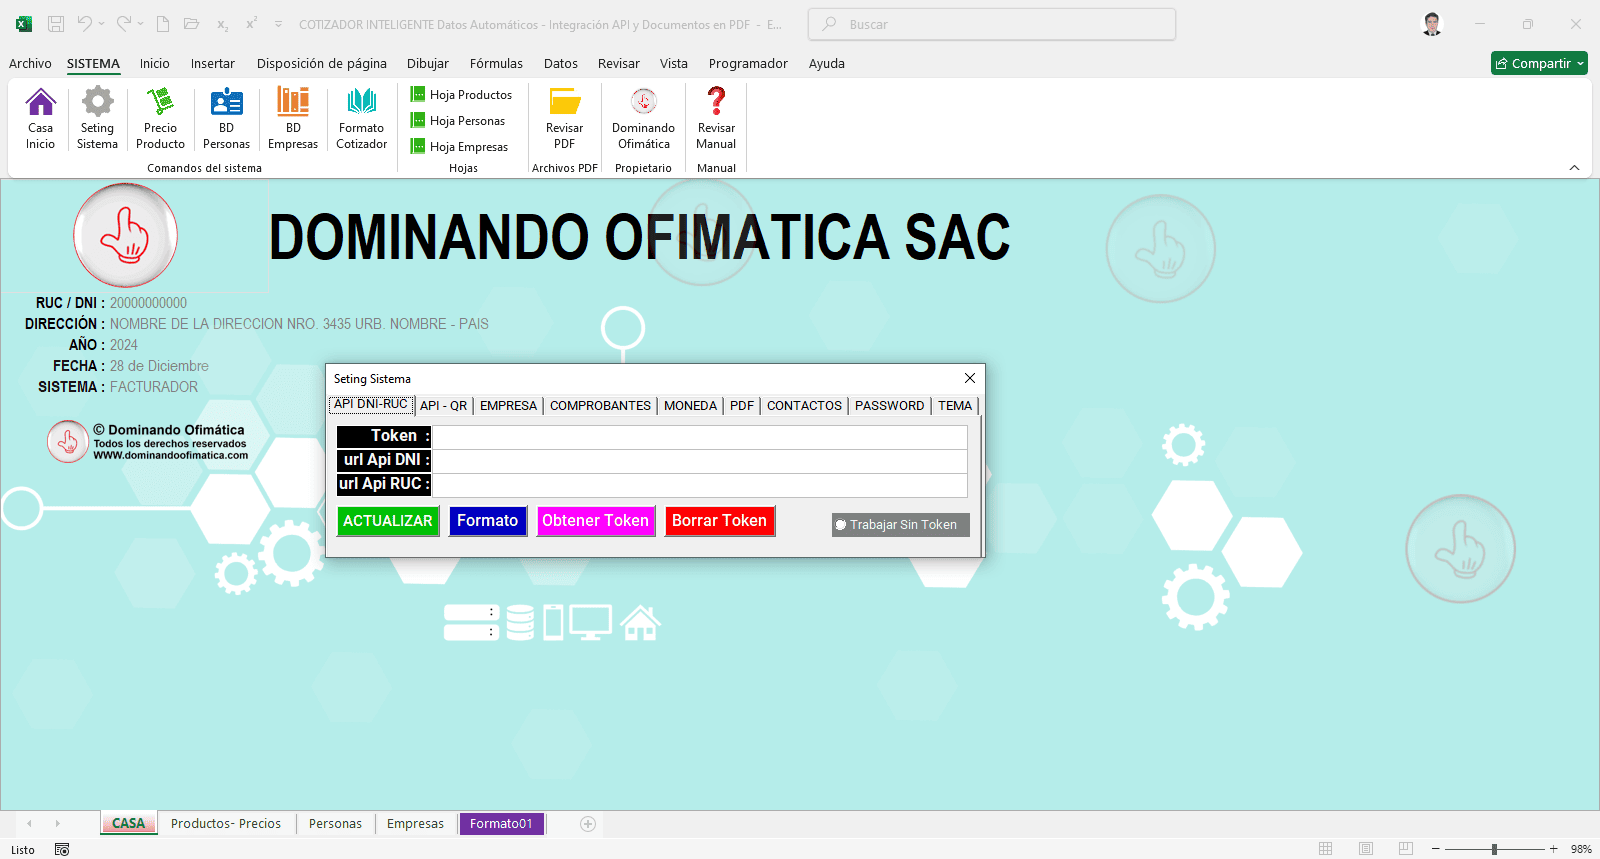This screenshot has height=859, width=1600.
Task: Select PDF tab in Seting Sistema
Action: point(741,406)
